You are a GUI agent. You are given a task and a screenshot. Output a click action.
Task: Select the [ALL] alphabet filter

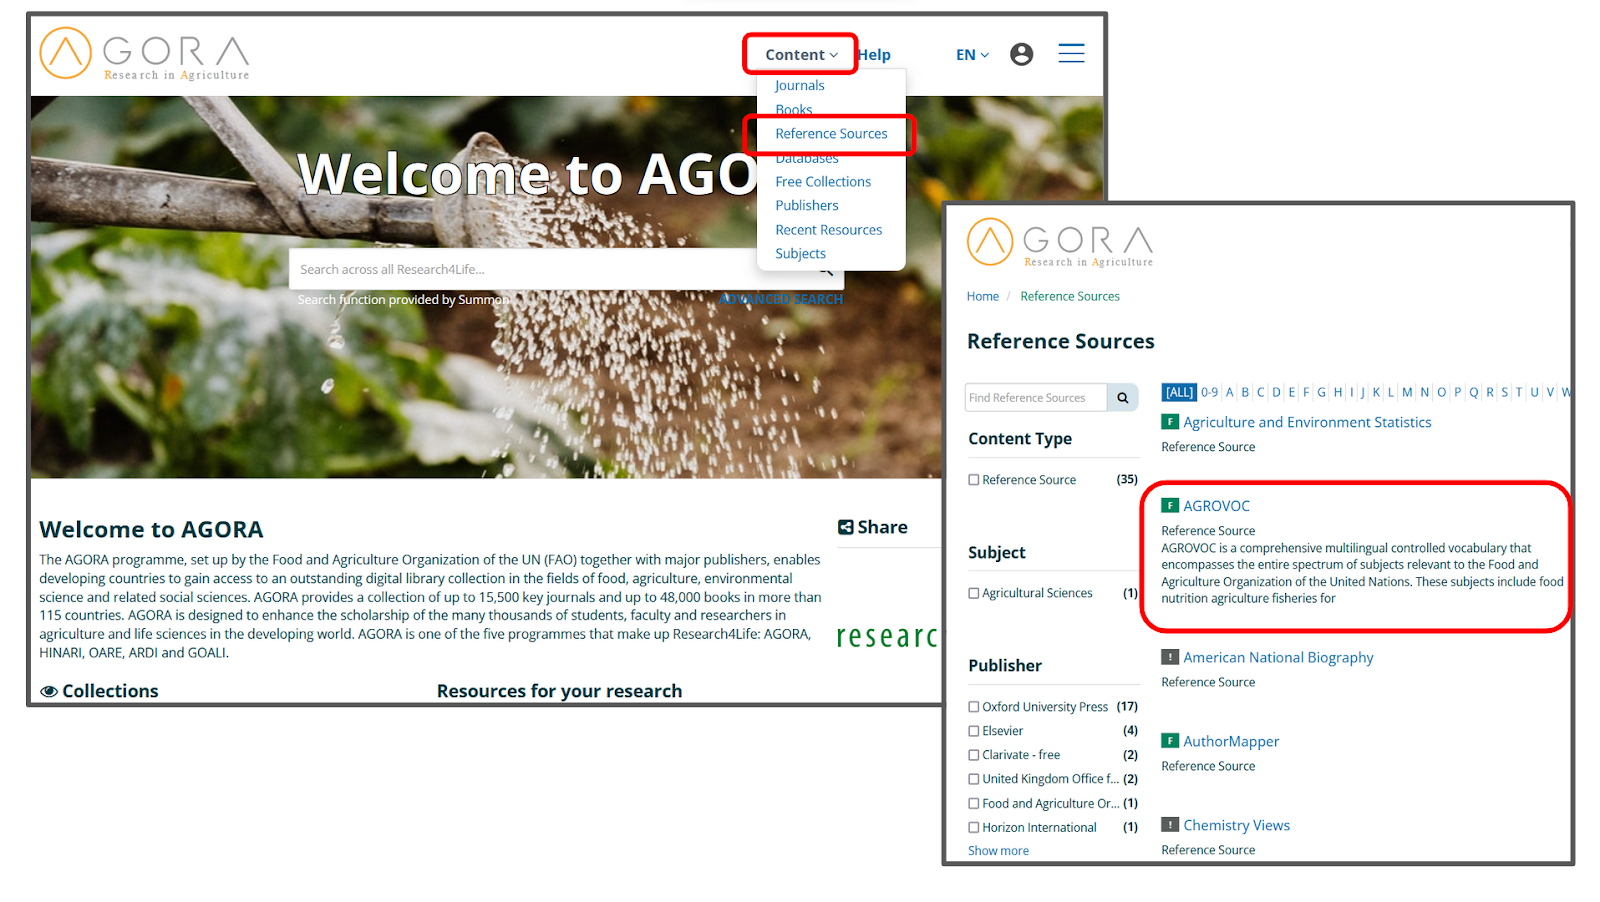pos(1179,392)
